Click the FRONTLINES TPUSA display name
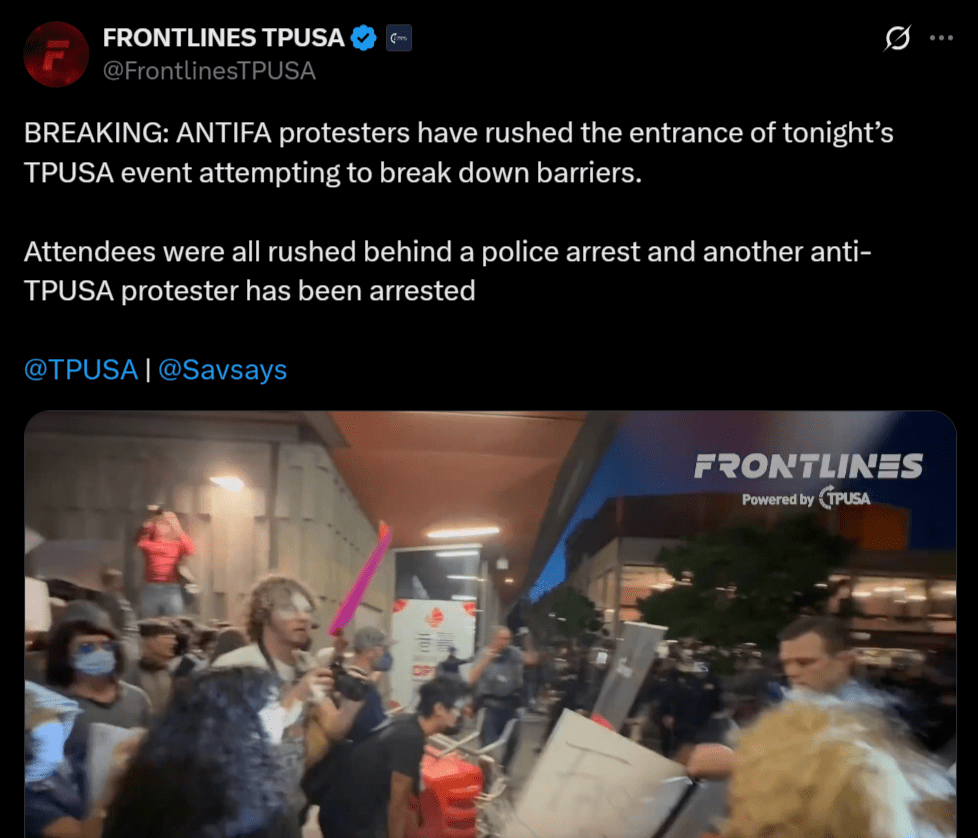This screenshot has width=978, height=838. pyautogui.click(x=223, y=38)
